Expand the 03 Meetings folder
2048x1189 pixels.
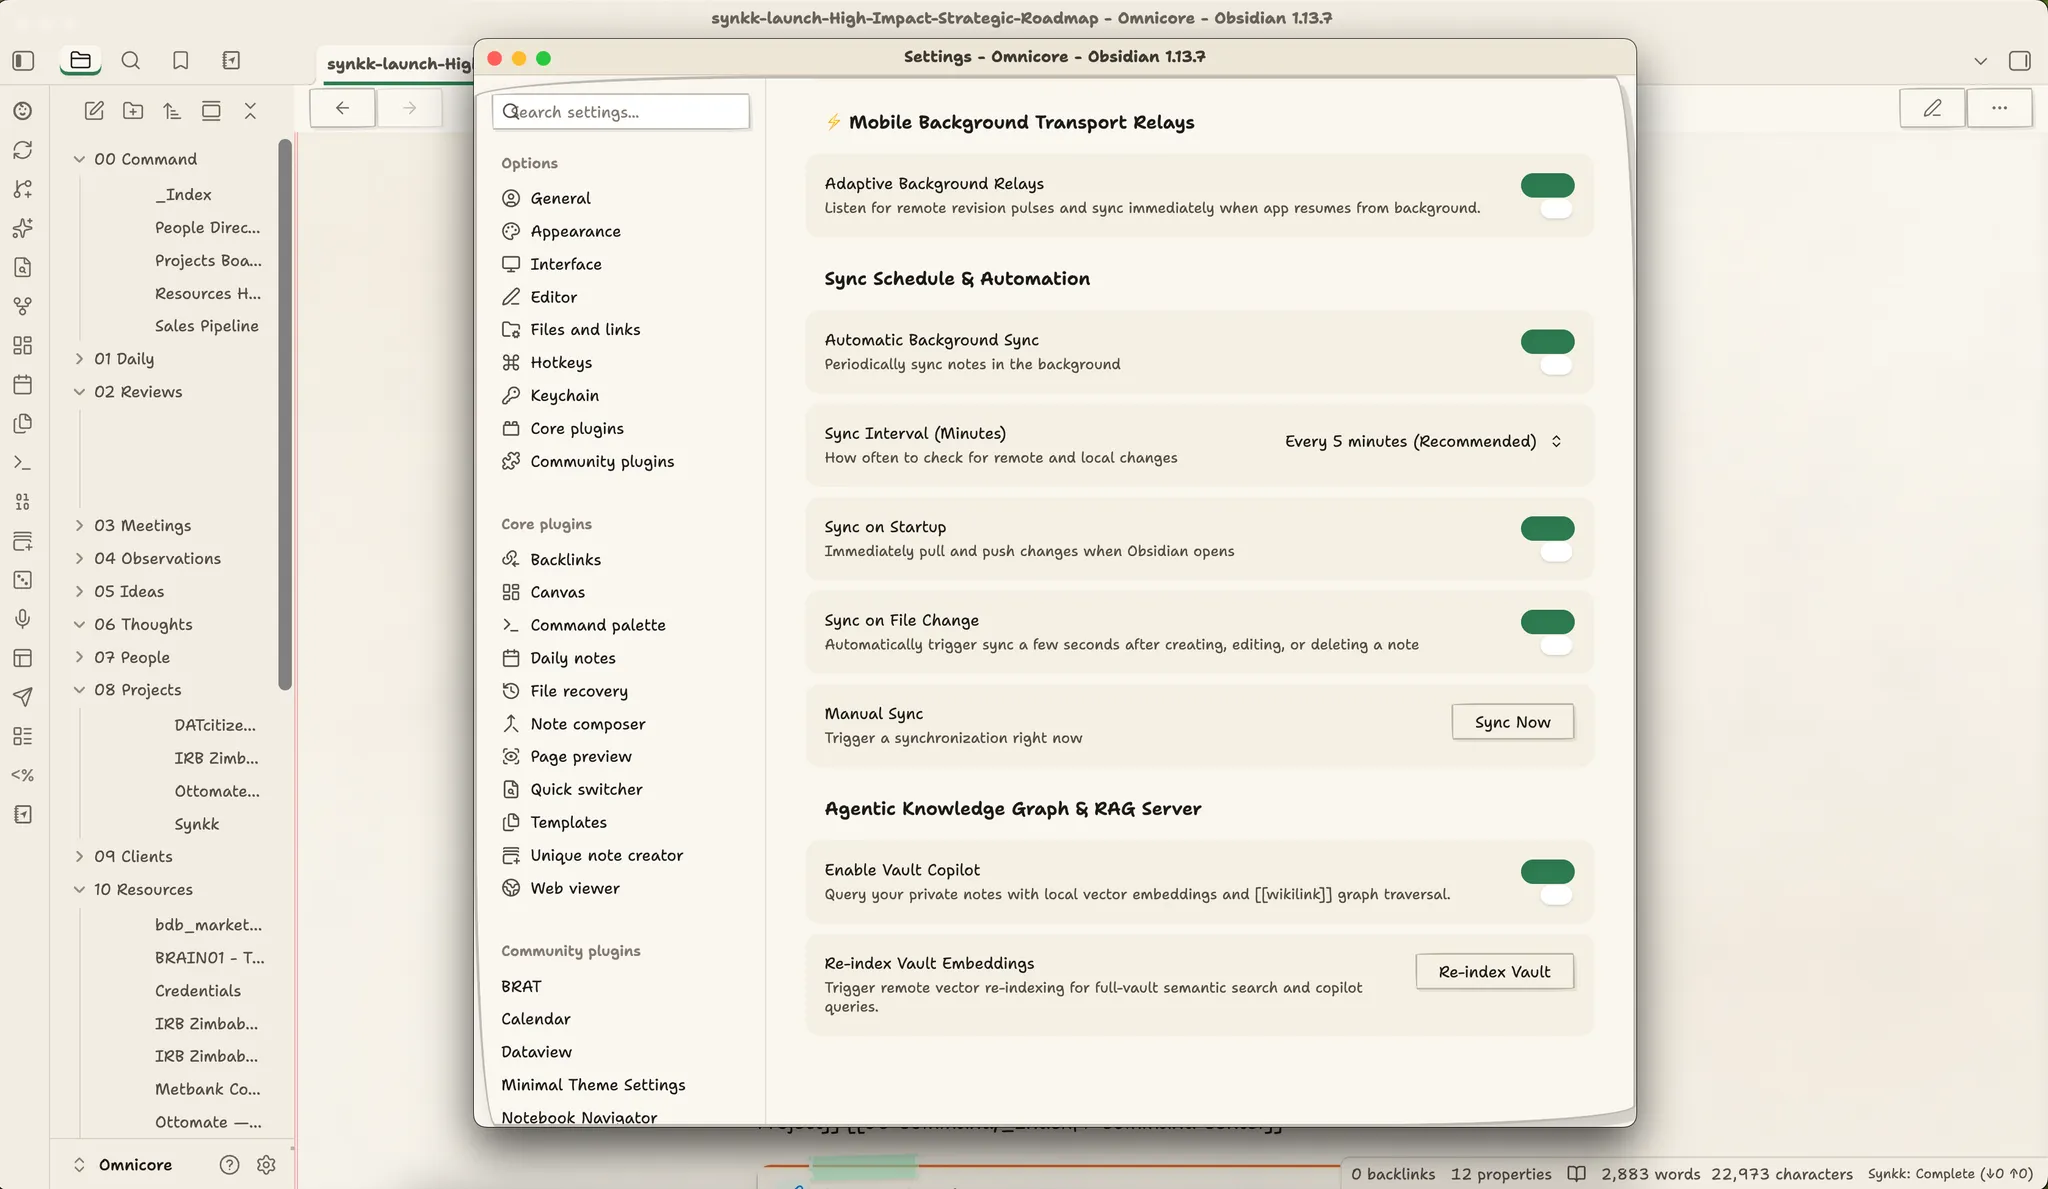[79, 525]
